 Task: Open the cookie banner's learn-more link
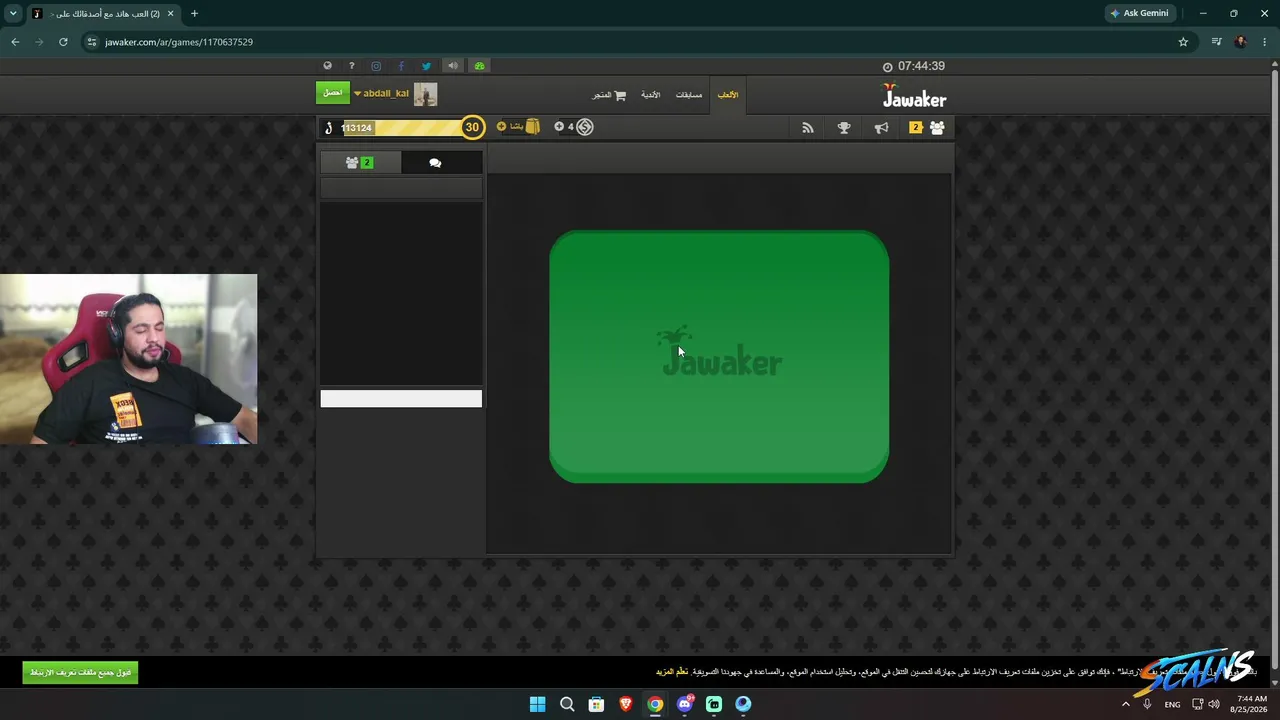(x=672, y=672)
